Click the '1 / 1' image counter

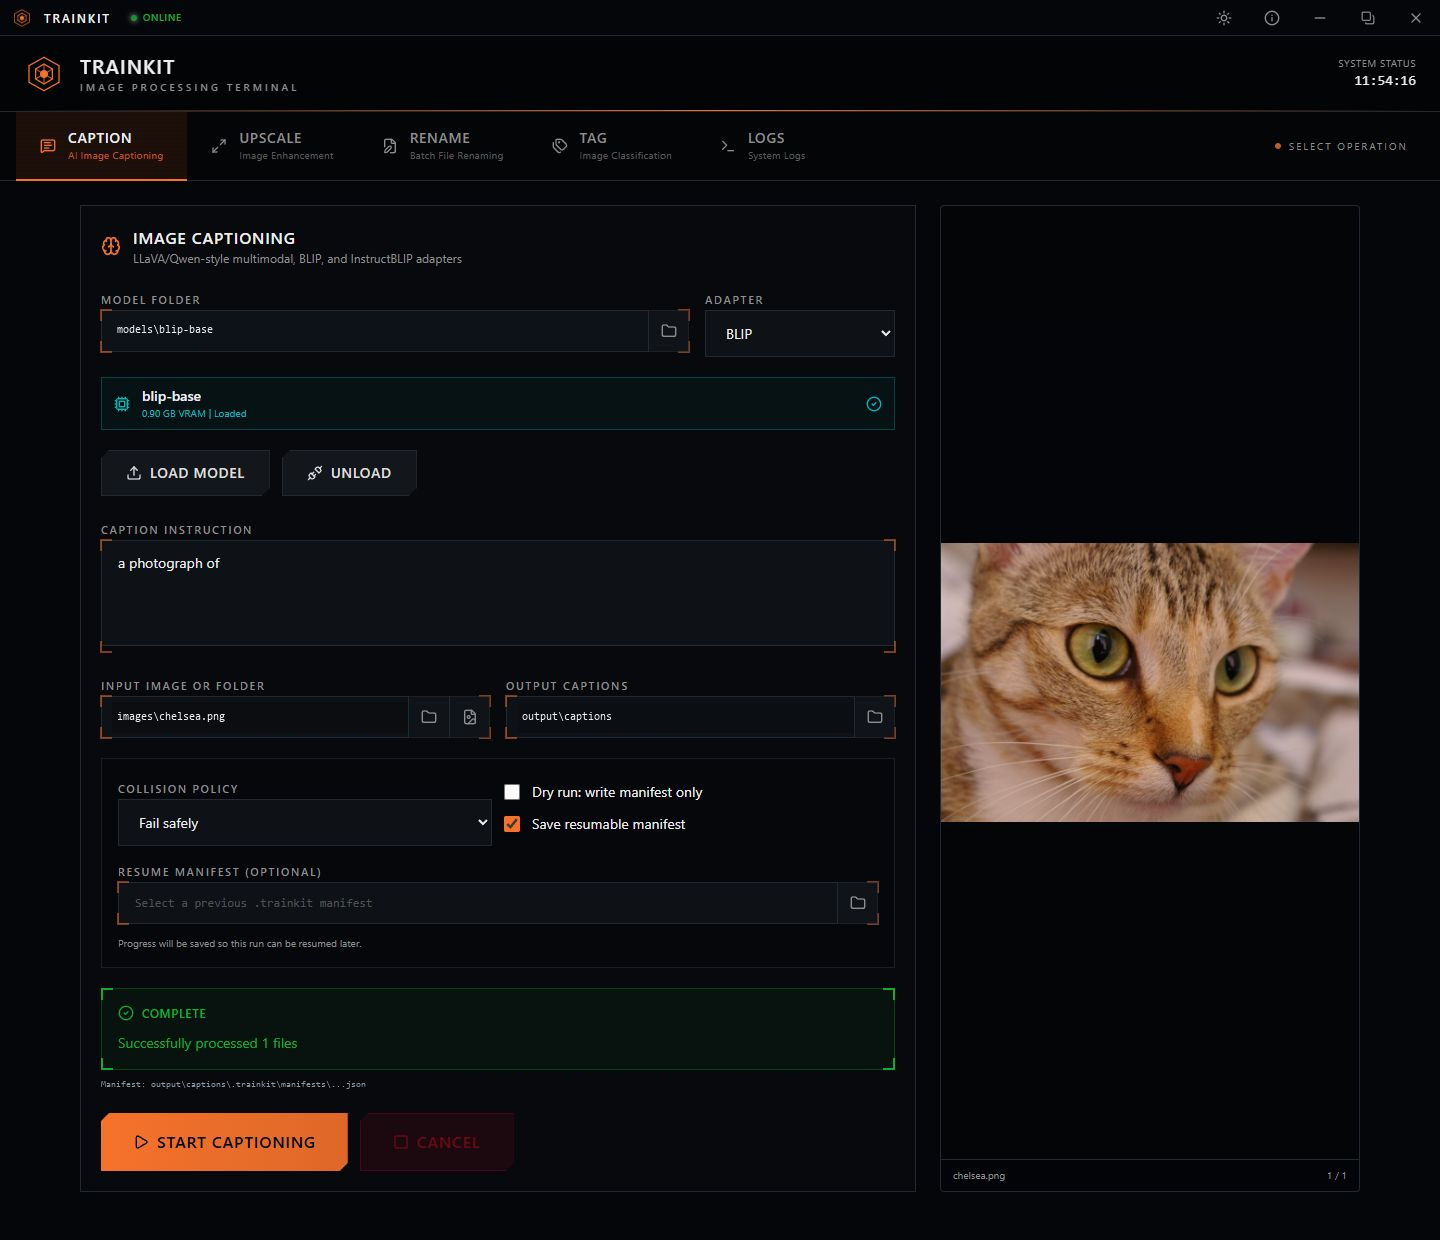click(1337, 1176)
